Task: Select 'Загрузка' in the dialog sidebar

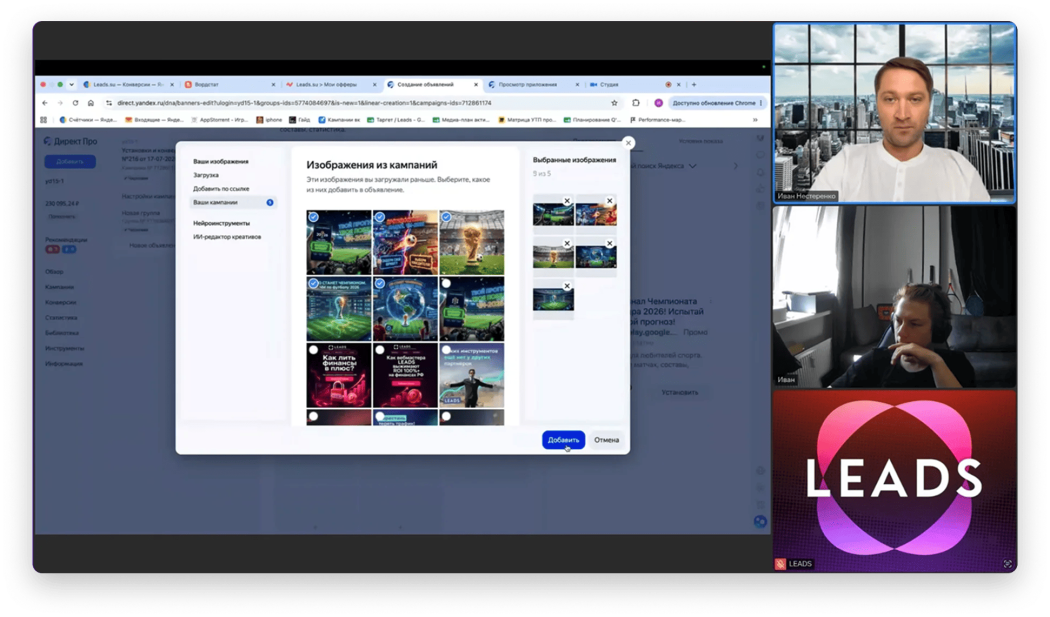Action: (x=206, y=175)
